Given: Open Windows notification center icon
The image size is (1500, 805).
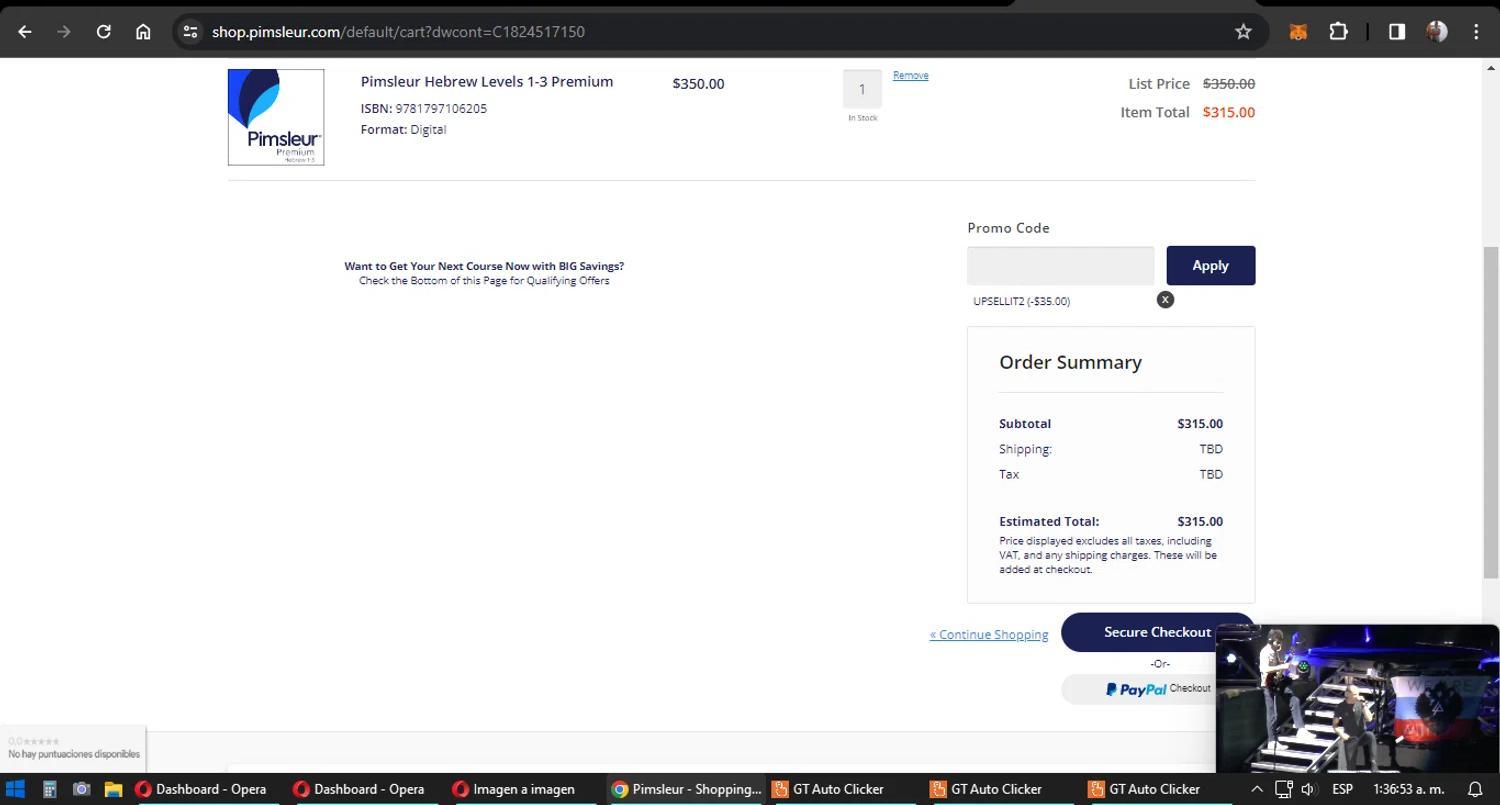Looking at the screenshot, I should (x=1475, y=789).
